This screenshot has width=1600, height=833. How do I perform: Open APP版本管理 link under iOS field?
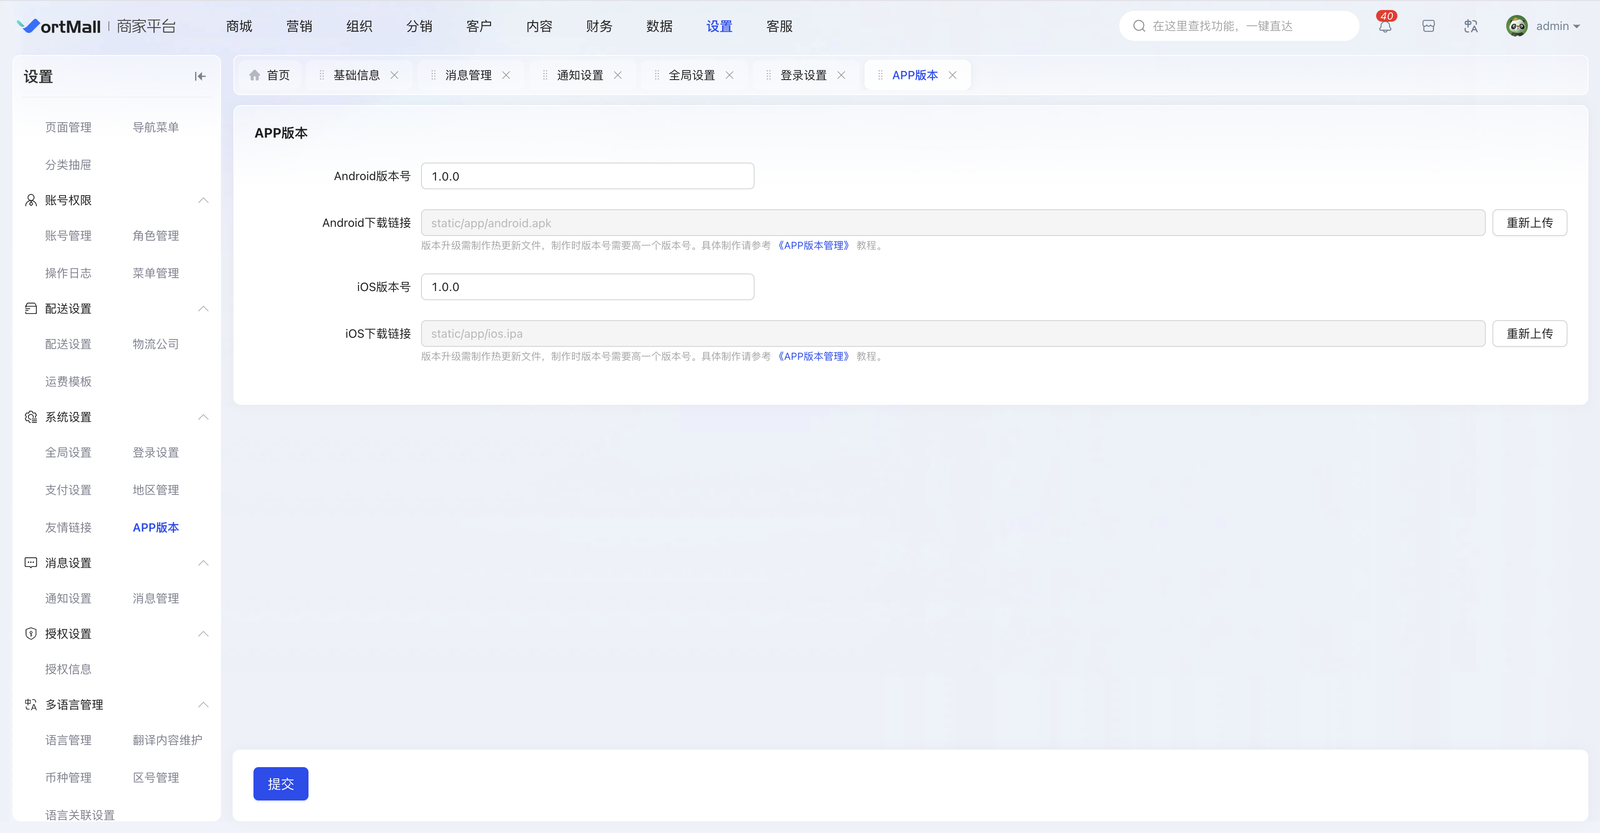coord(813,357)
